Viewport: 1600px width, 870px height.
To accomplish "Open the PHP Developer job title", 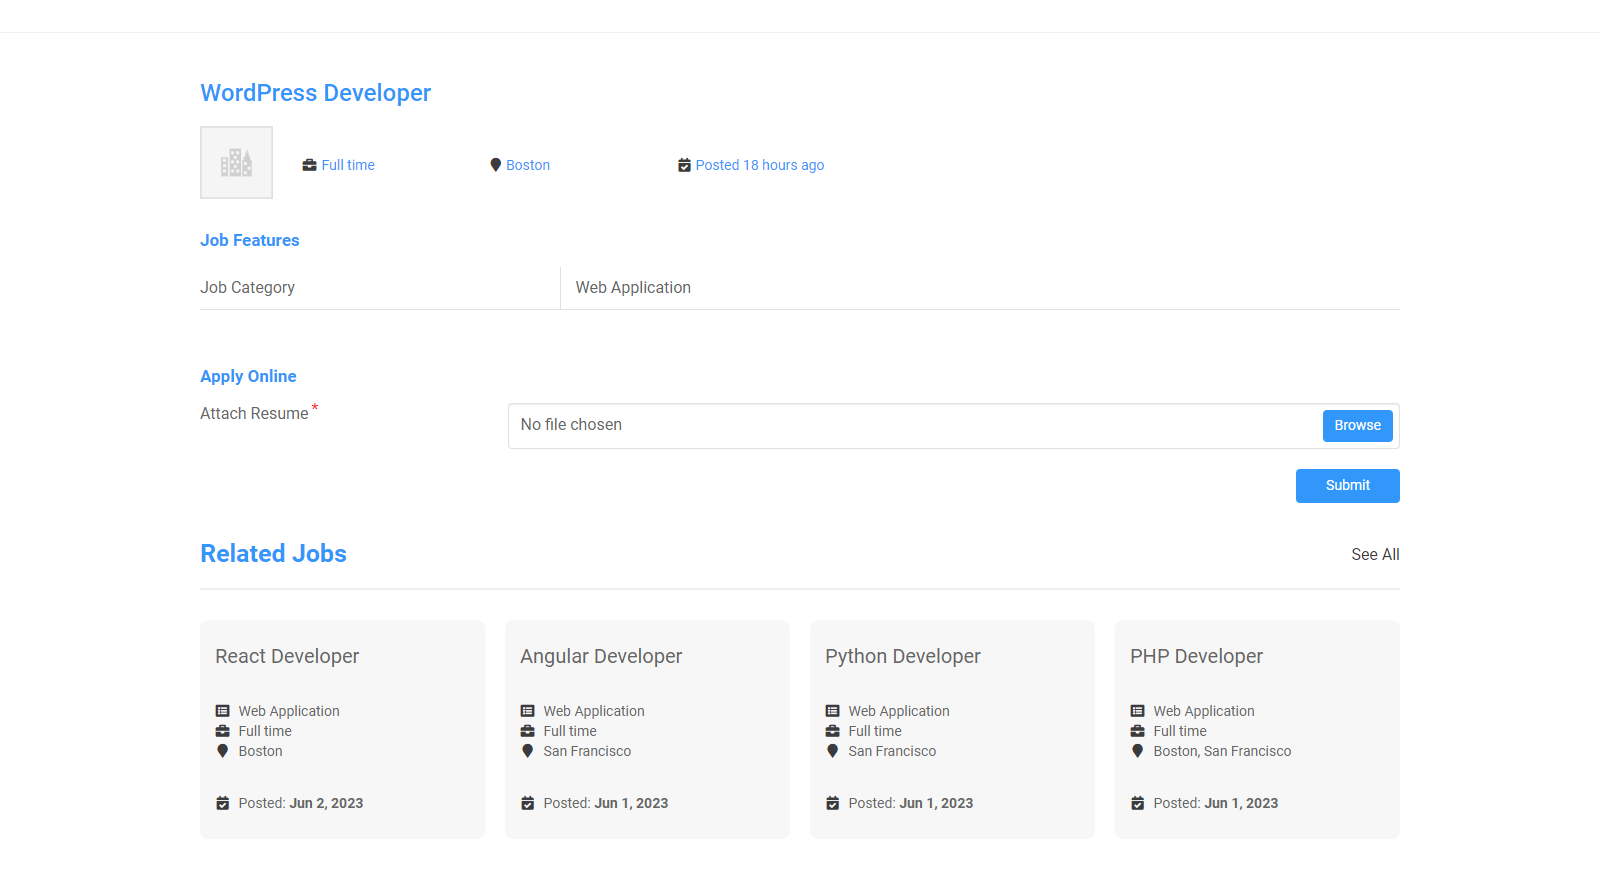I will pos(1197,656).
